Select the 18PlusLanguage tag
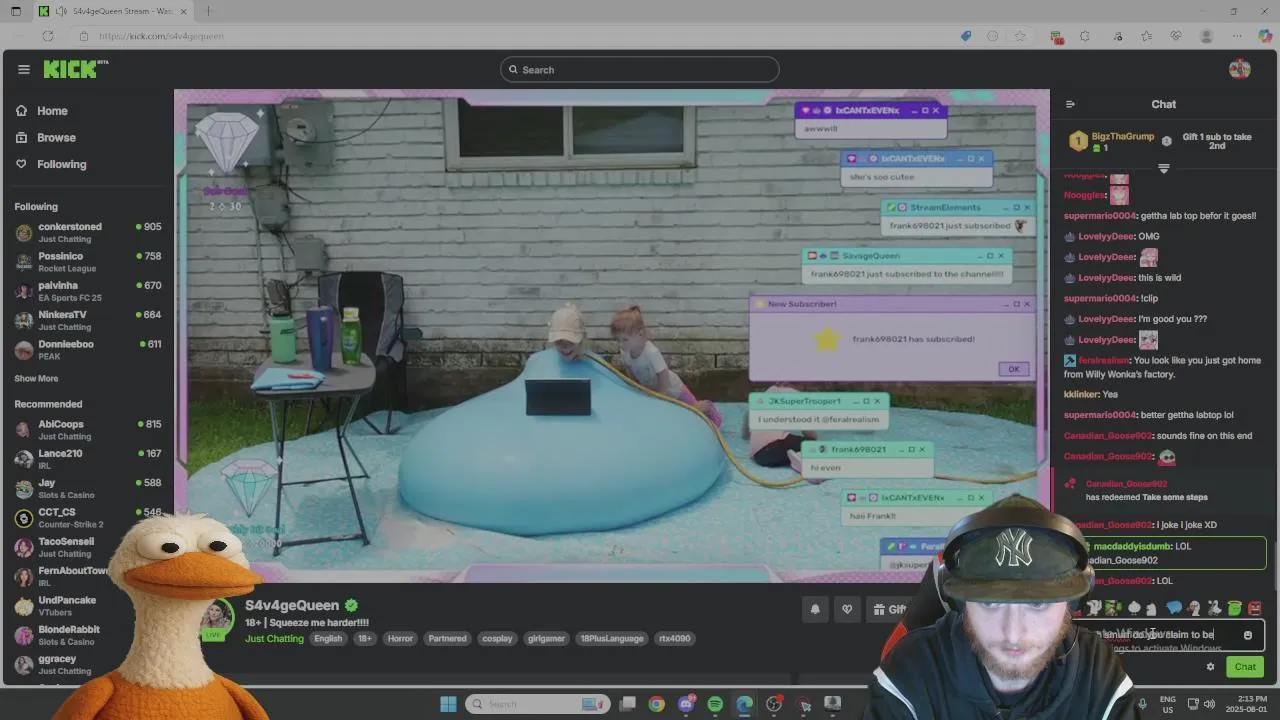This screenshot has width=1280, height=720. point(612,638)
